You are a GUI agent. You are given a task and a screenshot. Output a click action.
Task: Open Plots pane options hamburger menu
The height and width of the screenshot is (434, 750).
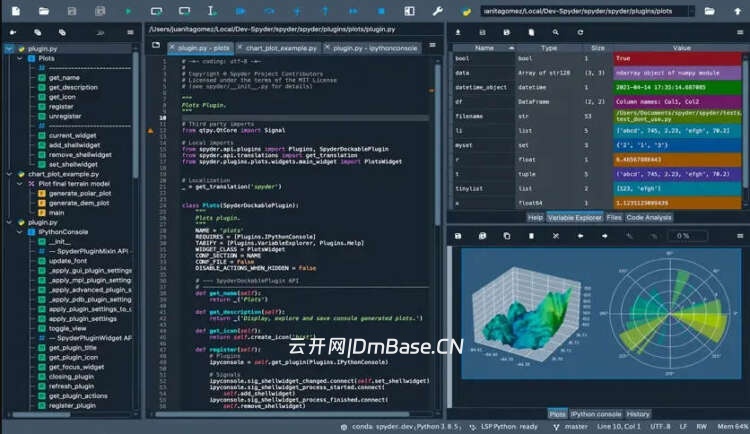point(740,236)
